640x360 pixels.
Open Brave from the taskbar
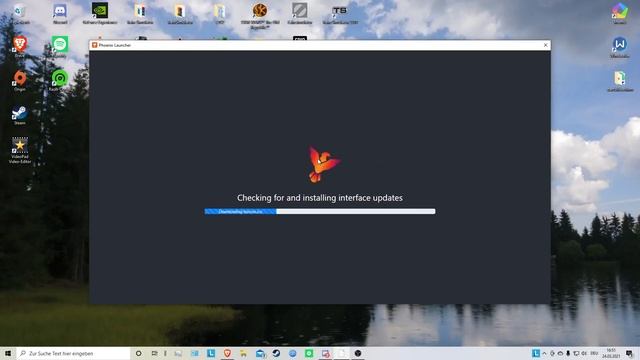(x=227, y=353)
